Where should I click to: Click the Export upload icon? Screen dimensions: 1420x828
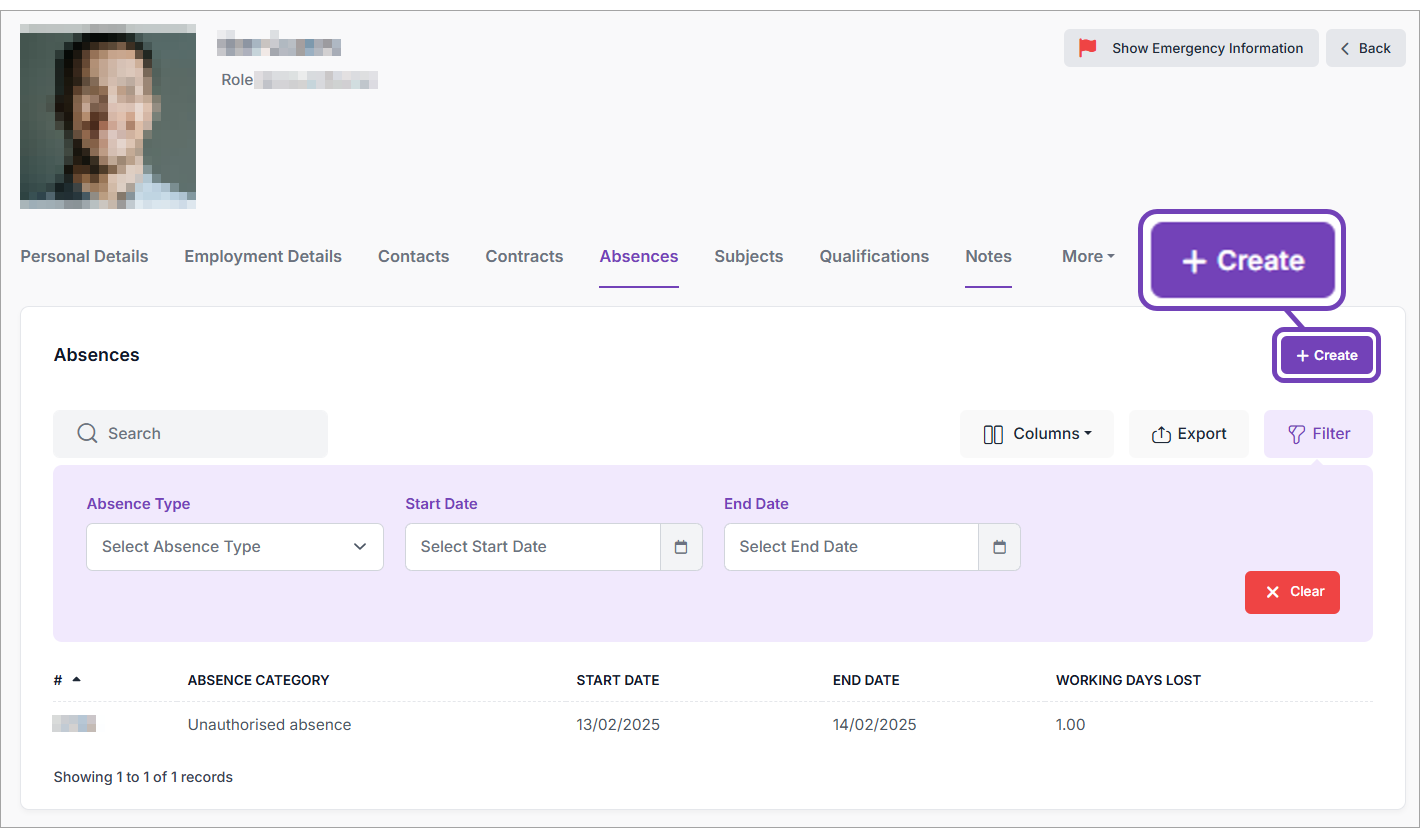[1162, 433]
